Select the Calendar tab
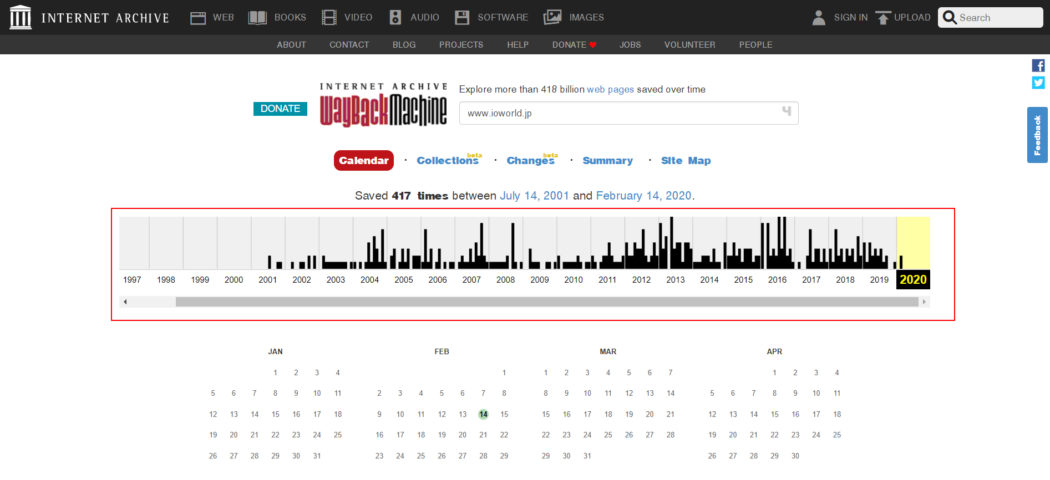The width and height of the screenshot is (1050, 480). pyautogui.click(x=364, y=161)
